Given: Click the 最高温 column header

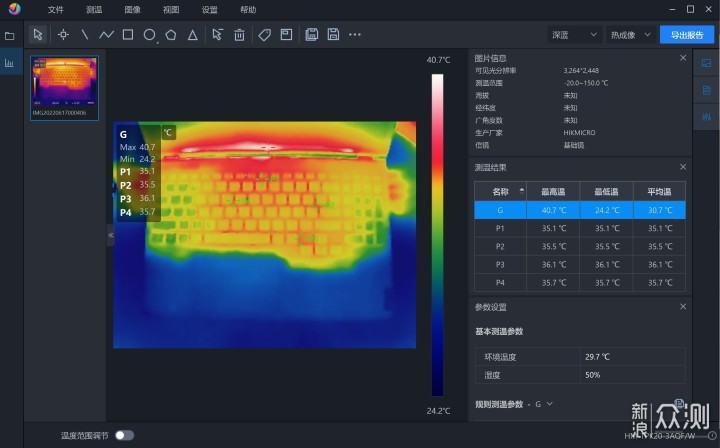Looking at the screenshot, I should coord(553,191).
